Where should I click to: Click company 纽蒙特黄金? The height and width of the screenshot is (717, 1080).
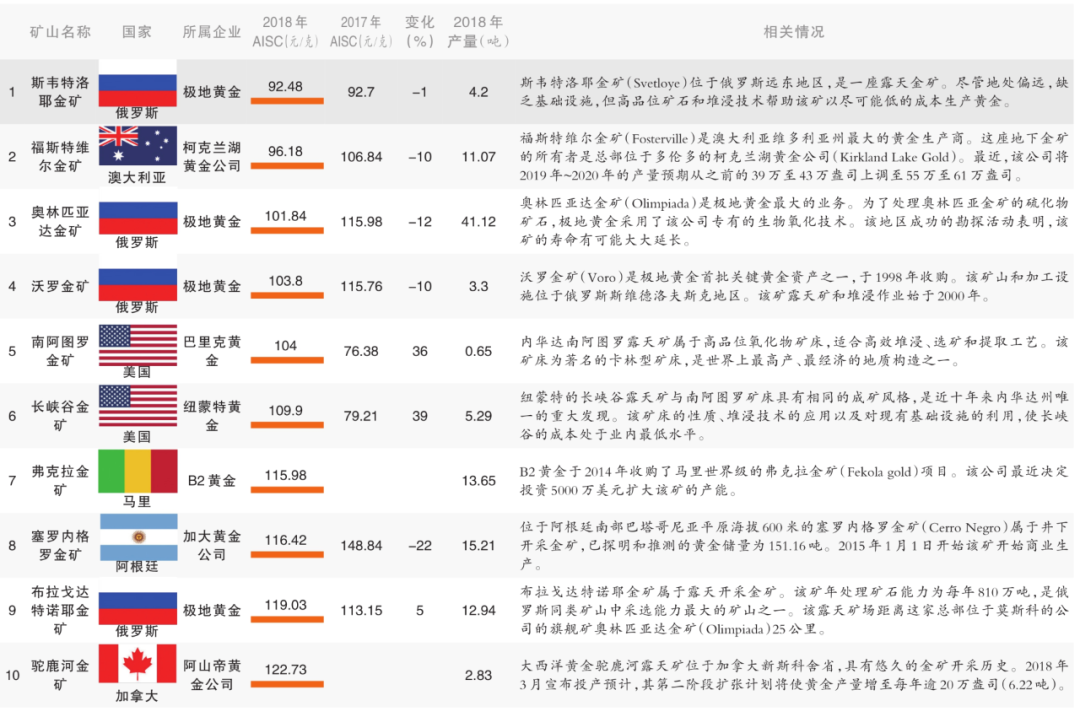pyautogui.click(x=211, y=416)
